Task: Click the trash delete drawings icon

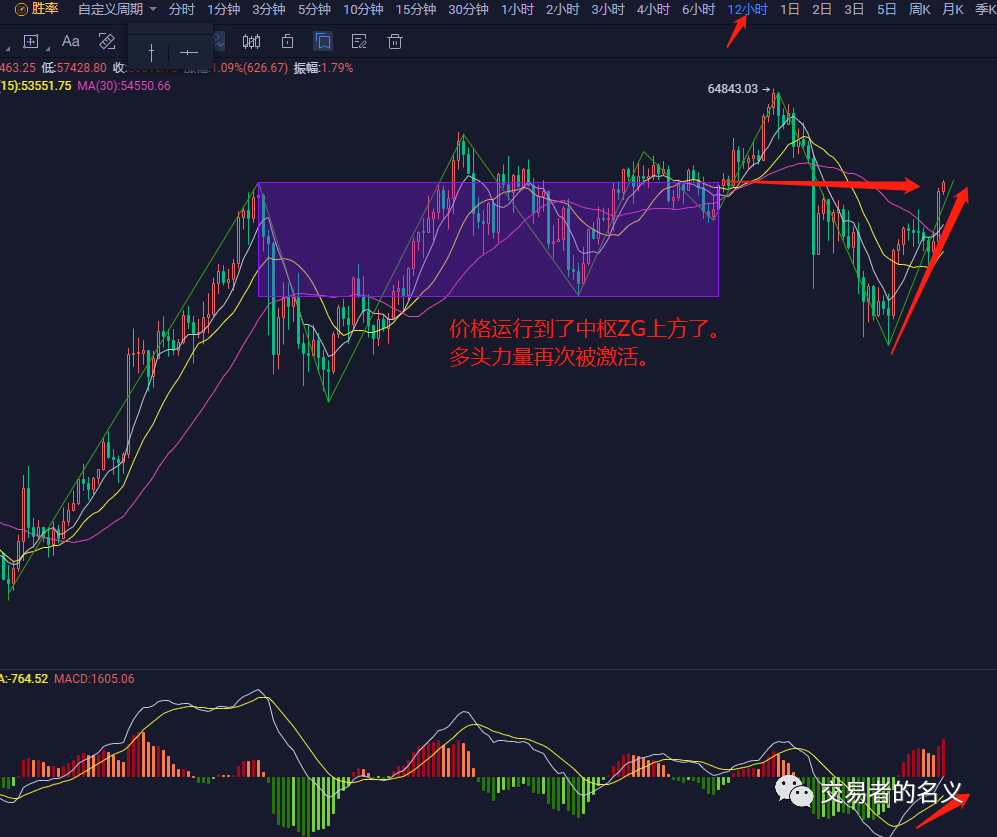Action: point(395,41)
